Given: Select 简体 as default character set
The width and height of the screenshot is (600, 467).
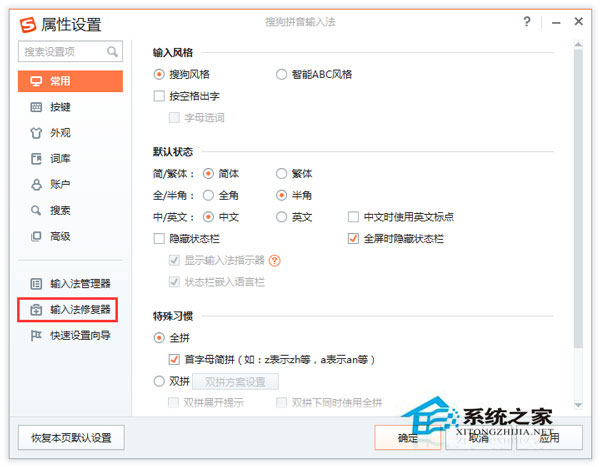Looking at the screenshot, I should (208, 174).
